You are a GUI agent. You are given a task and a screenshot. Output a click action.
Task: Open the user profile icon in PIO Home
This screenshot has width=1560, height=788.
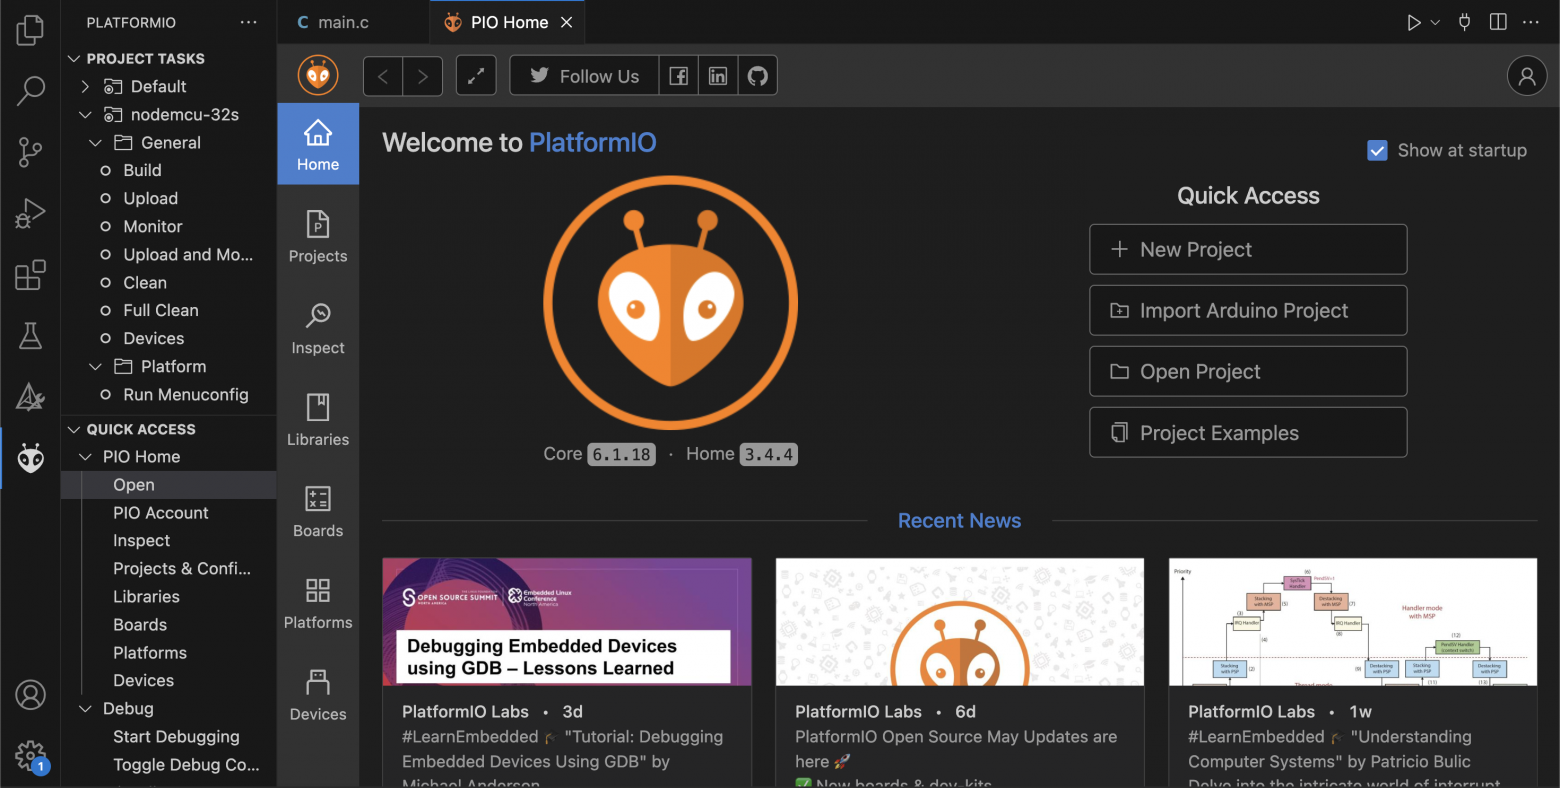(1527, 76)
